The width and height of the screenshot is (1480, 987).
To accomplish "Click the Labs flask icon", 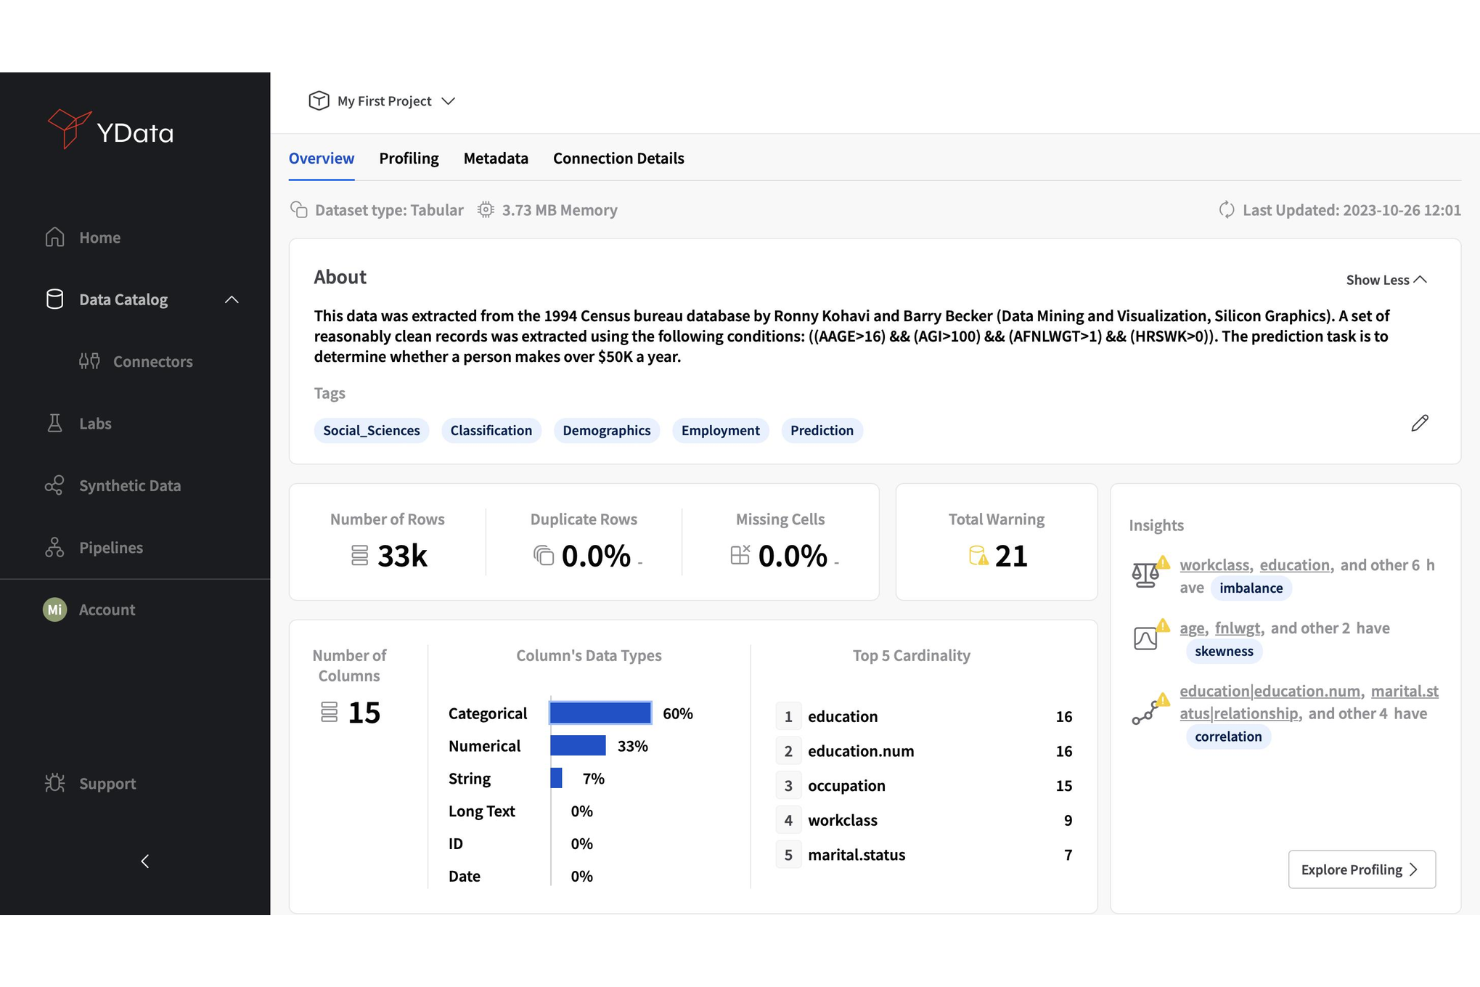I will tap(55, 423).
